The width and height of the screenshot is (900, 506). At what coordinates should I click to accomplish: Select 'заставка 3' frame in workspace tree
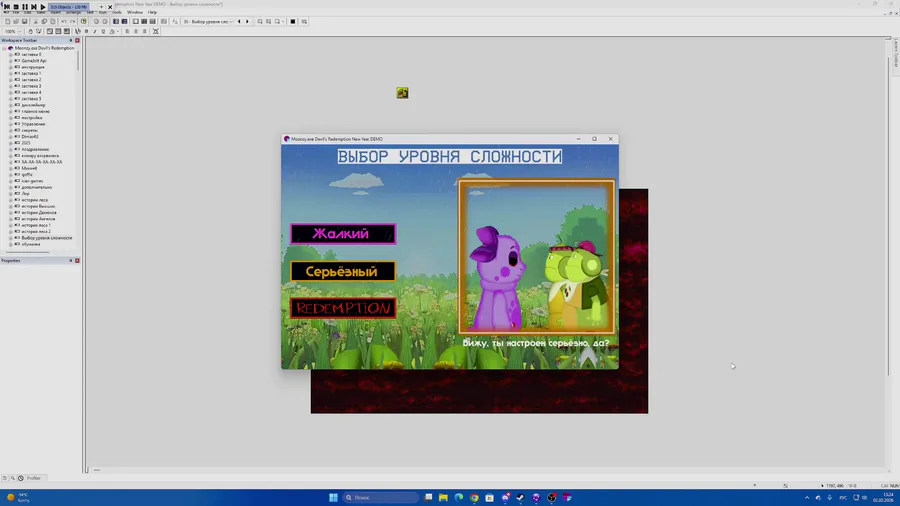(x=31, y=86)
